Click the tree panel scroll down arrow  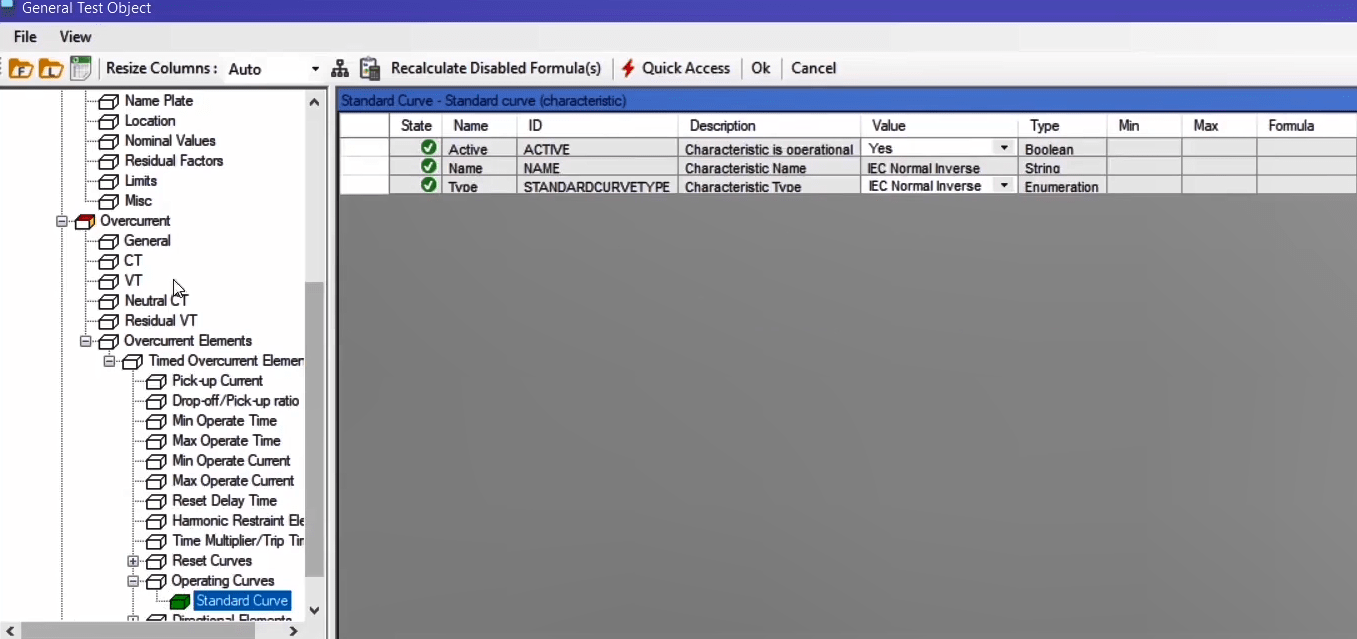[x=314, y=610]
